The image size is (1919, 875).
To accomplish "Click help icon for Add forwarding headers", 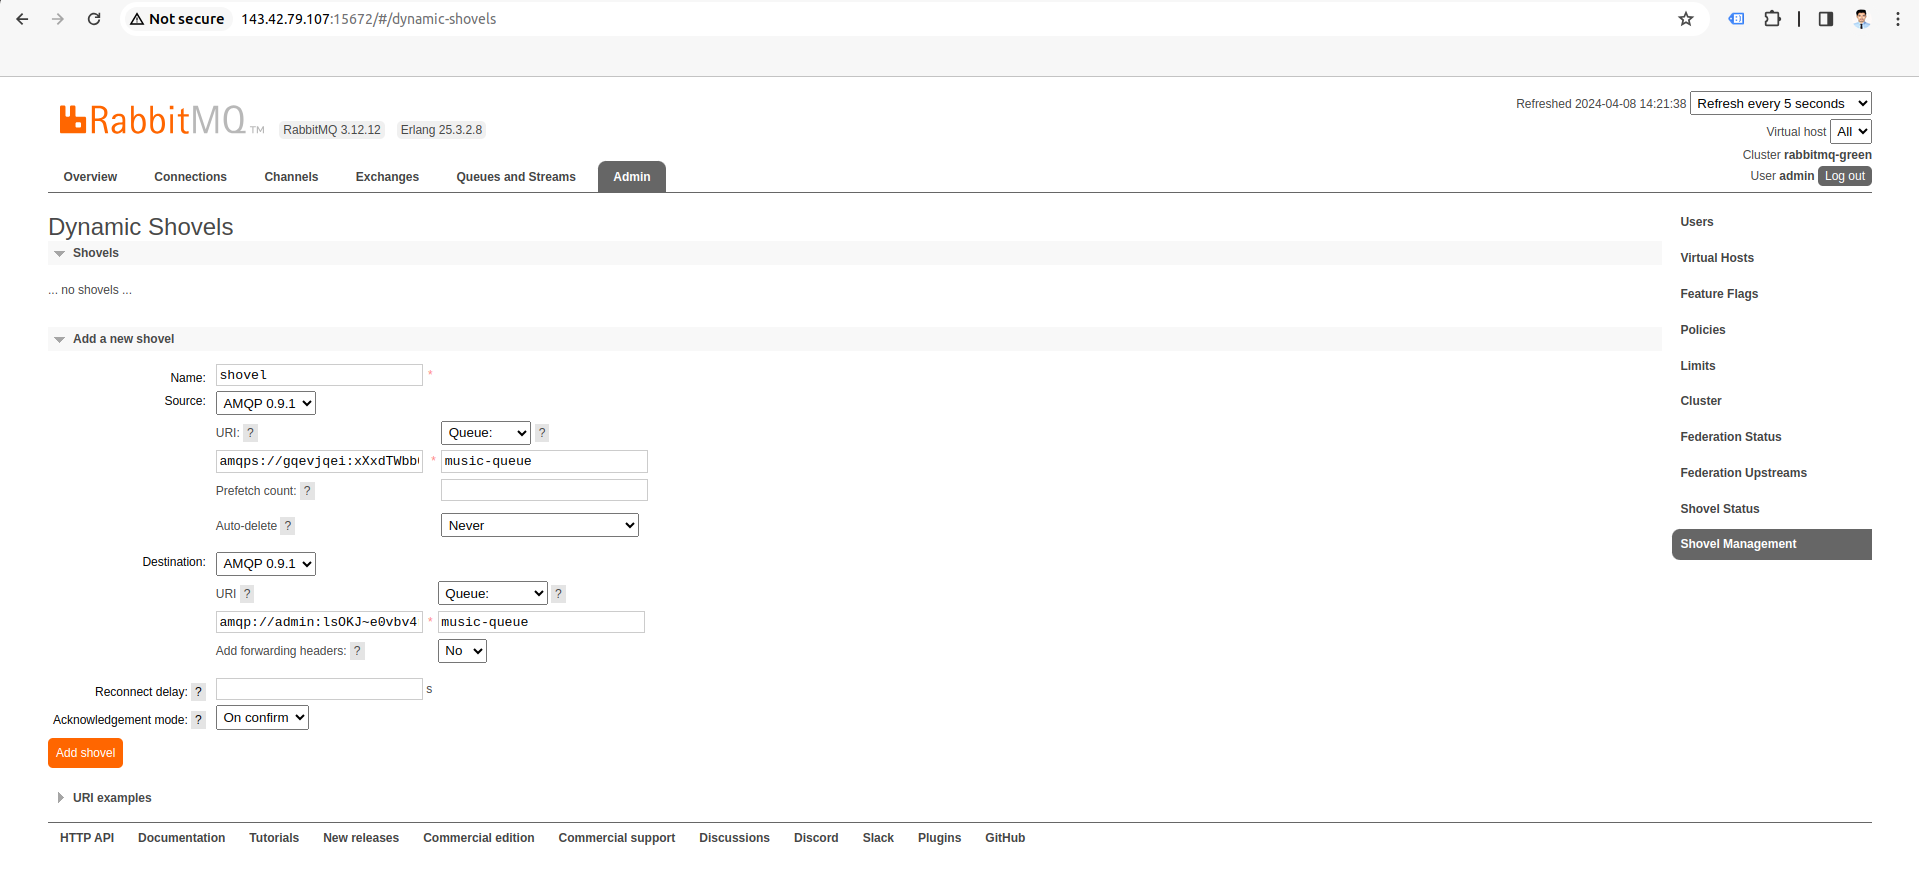I will [x=357, y=651].
